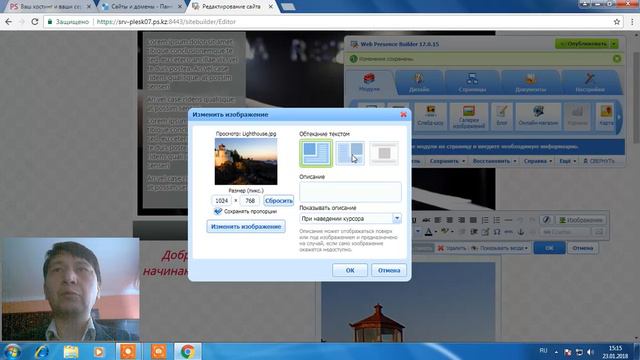Open the 'Справка' dropdown menu
Screen dimensions: 640x360
[538, 161]
